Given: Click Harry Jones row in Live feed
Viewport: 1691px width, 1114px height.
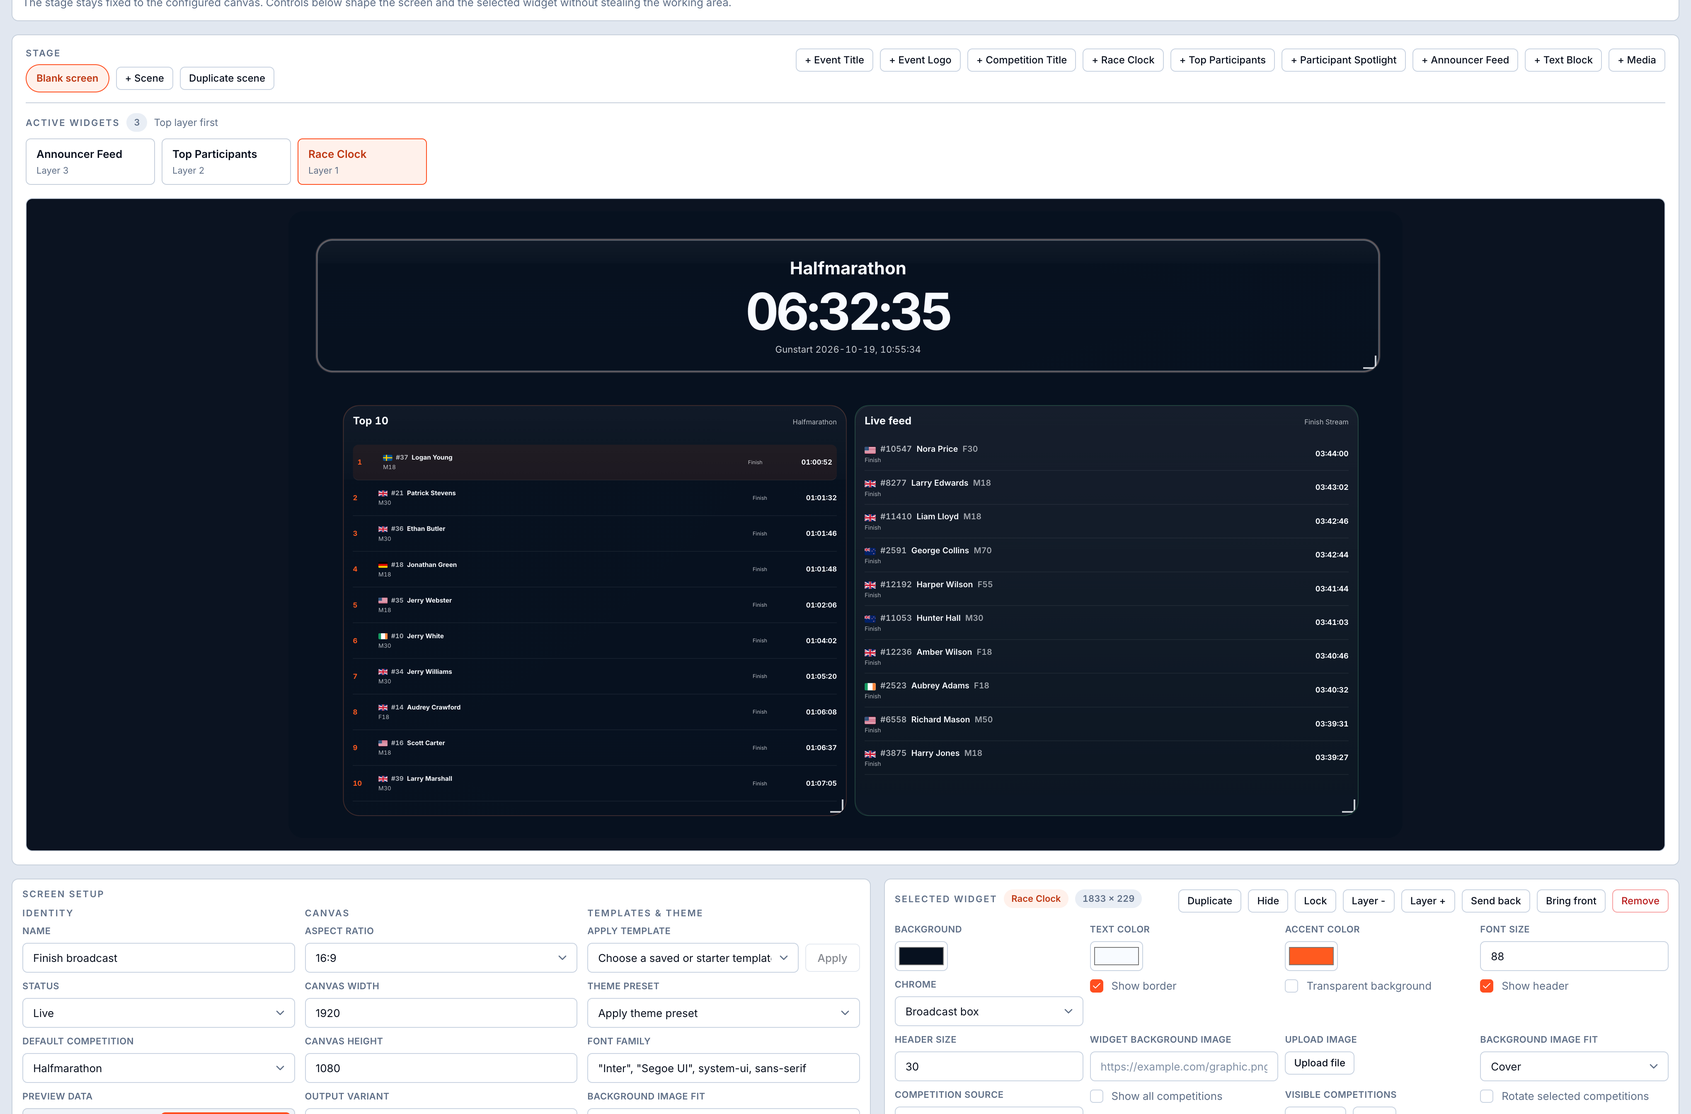Looking at the screenshot, I should 1106,758.
